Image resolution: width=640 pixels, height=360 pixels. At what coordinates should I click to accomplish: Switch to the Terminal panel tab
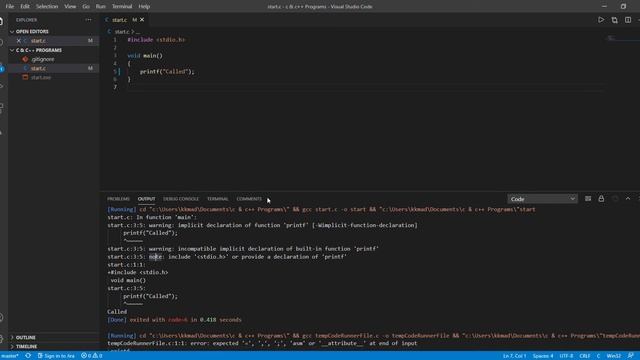point(218,199)
